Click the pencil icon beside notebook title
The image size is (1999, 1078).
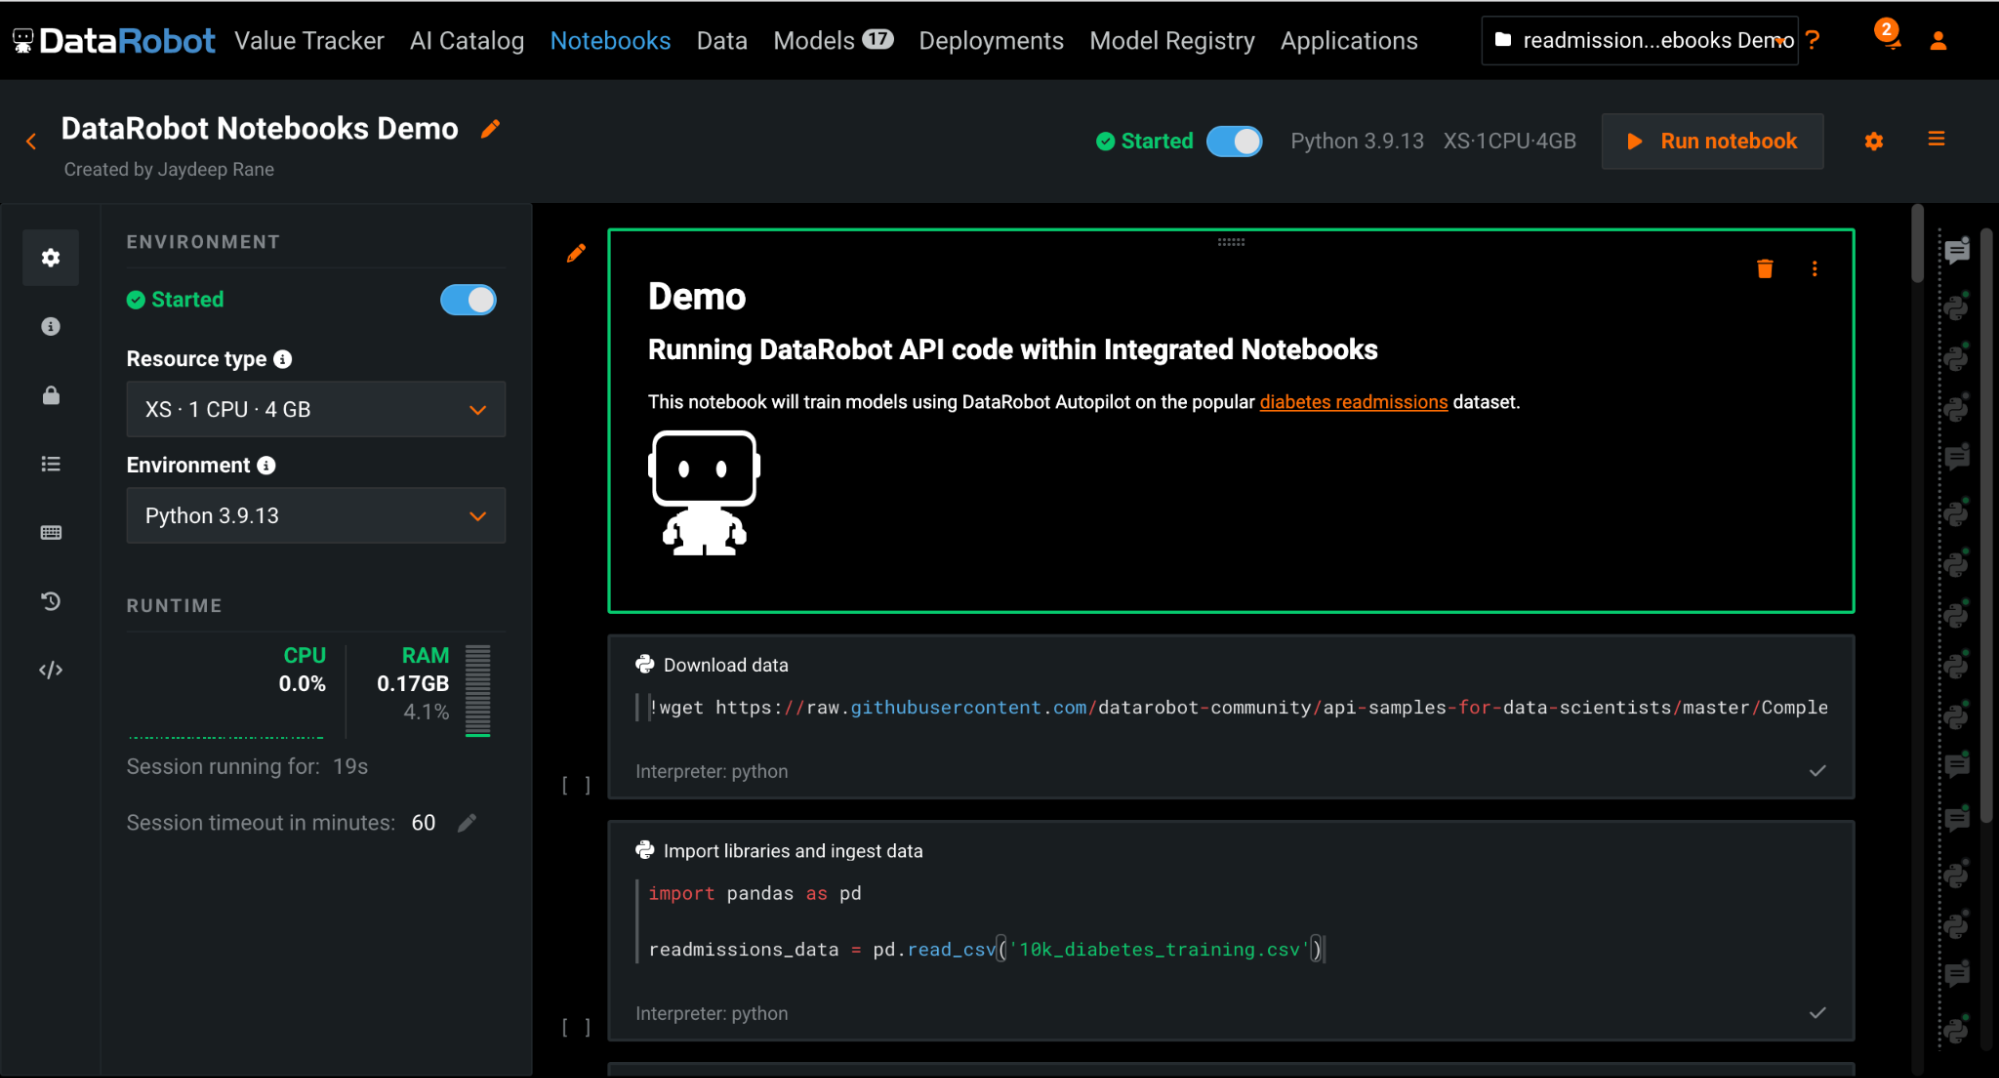[490, 129]
